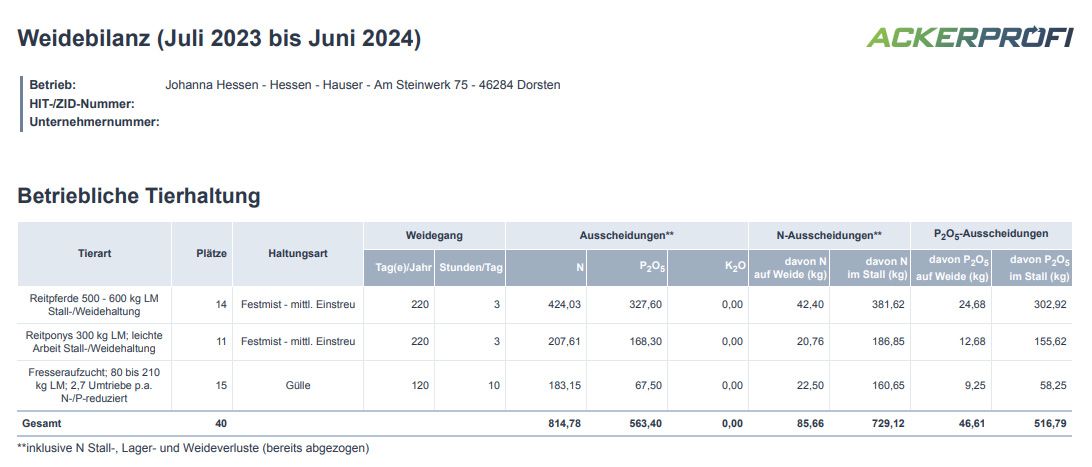Click the Haltungsart column header
This screenshot has width=1092, height=467.
click(x=298, y=253)
